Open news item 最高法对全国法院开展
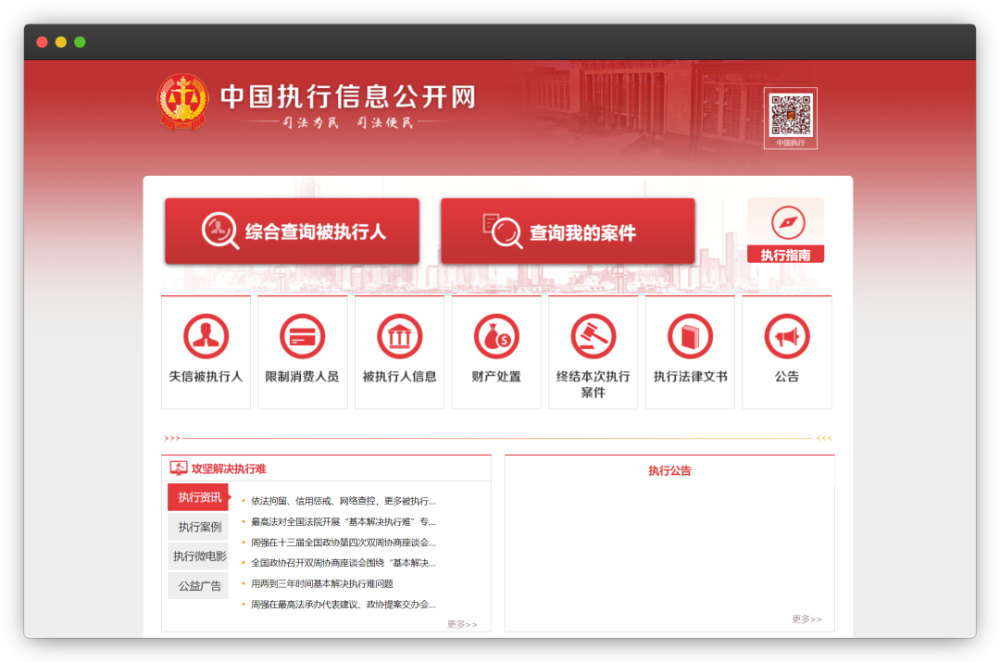 click(x=343, y=522)
